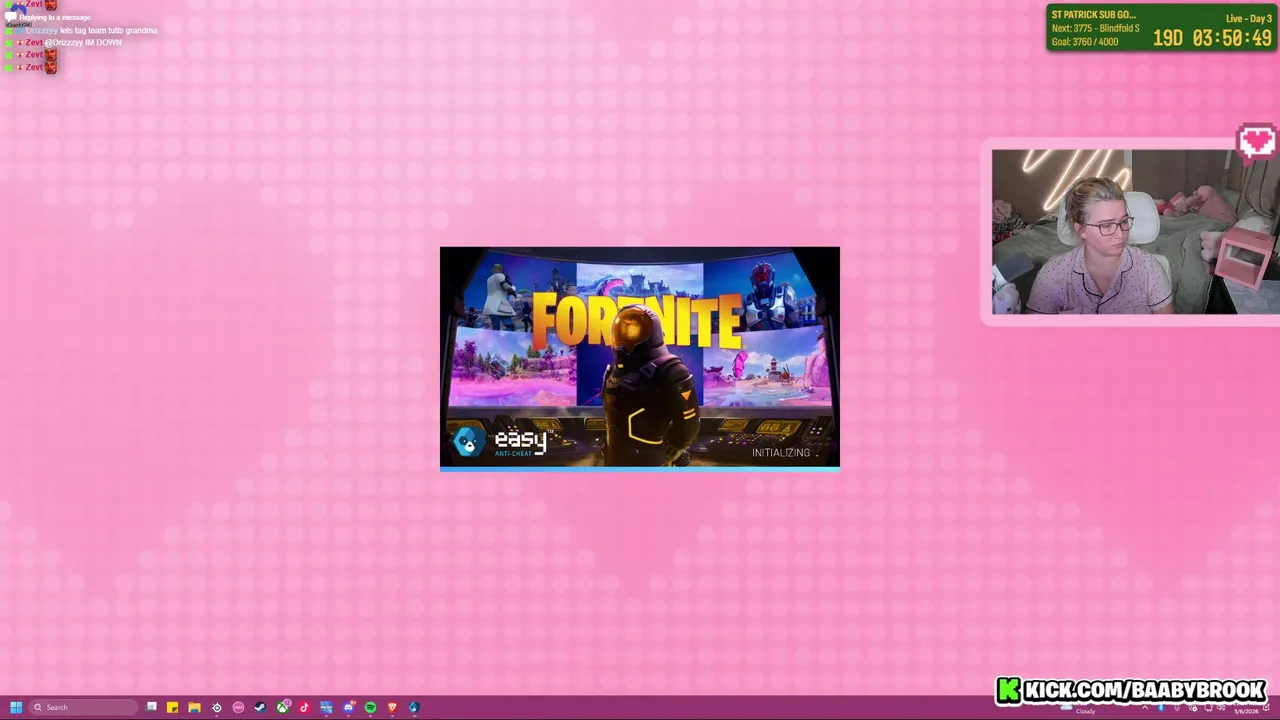
Task: Open Task View from the taskbar
Action: pos(151,707)
